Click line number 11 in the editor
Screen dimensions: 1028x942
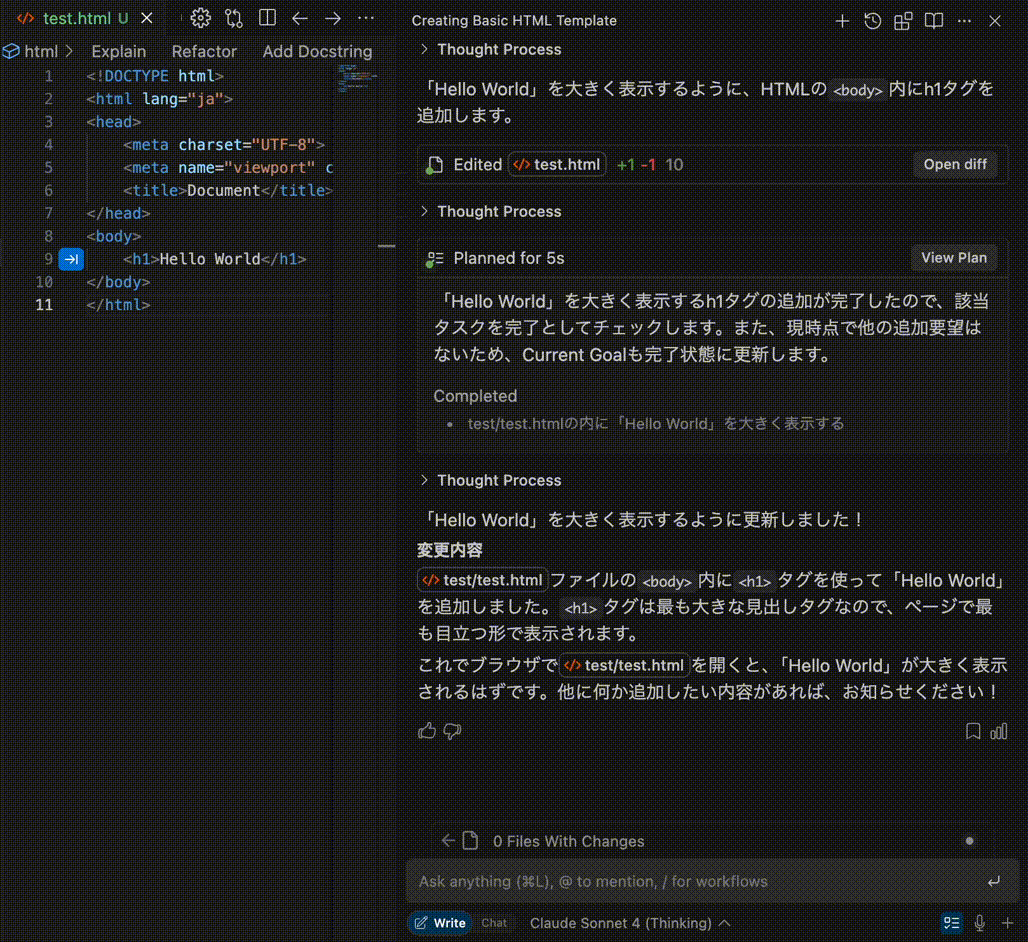tap(44, 305)
